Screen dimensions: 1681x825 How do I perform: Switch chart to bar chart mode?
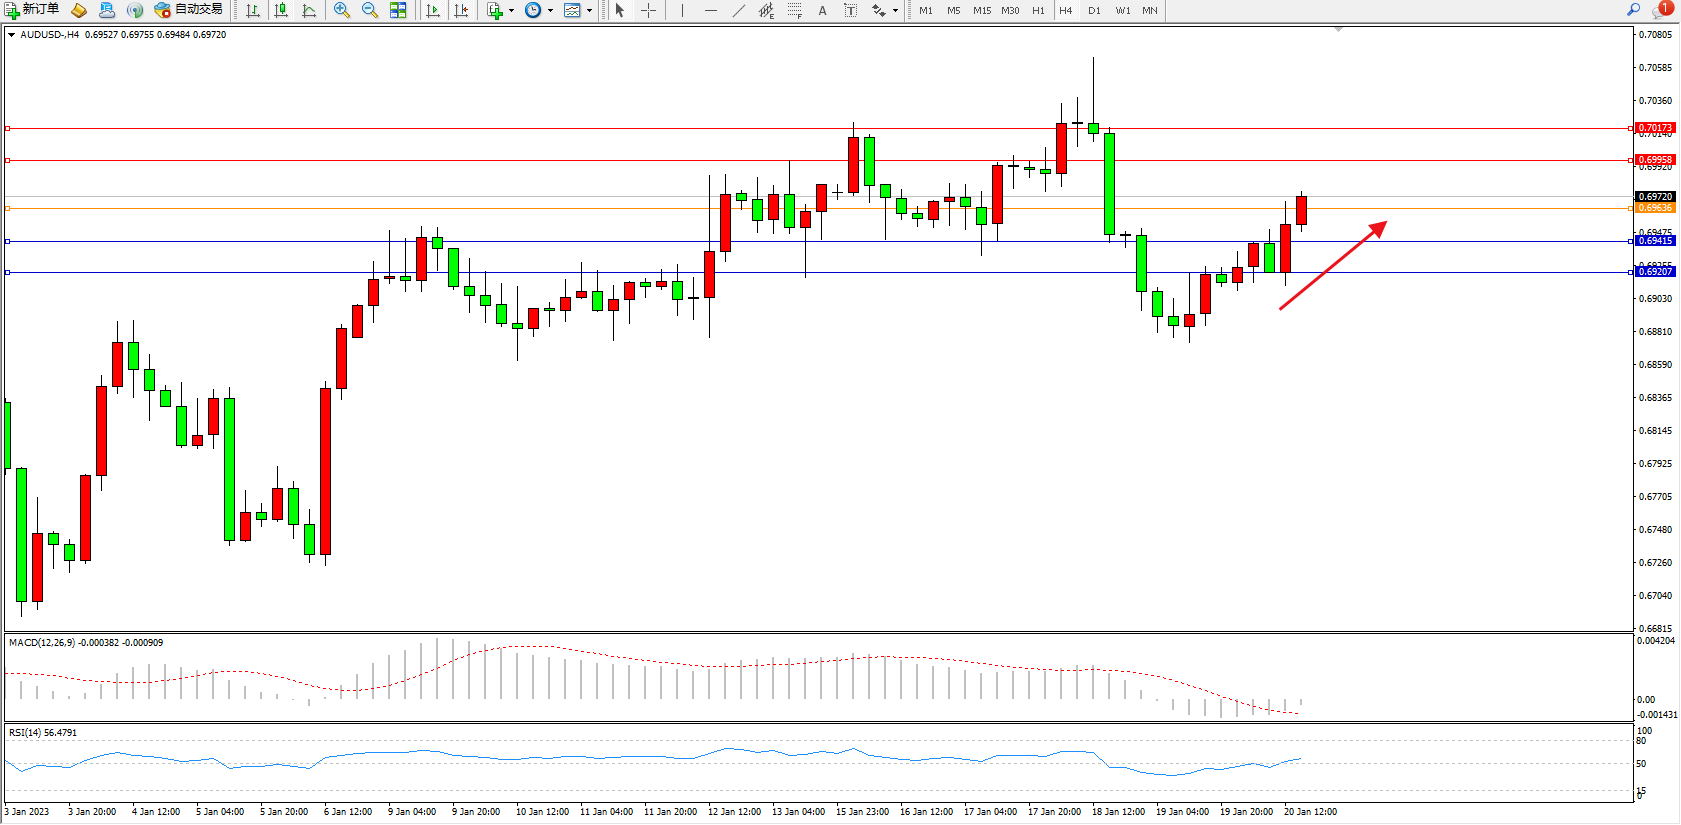pyautogui.click(x=253, y=10)
